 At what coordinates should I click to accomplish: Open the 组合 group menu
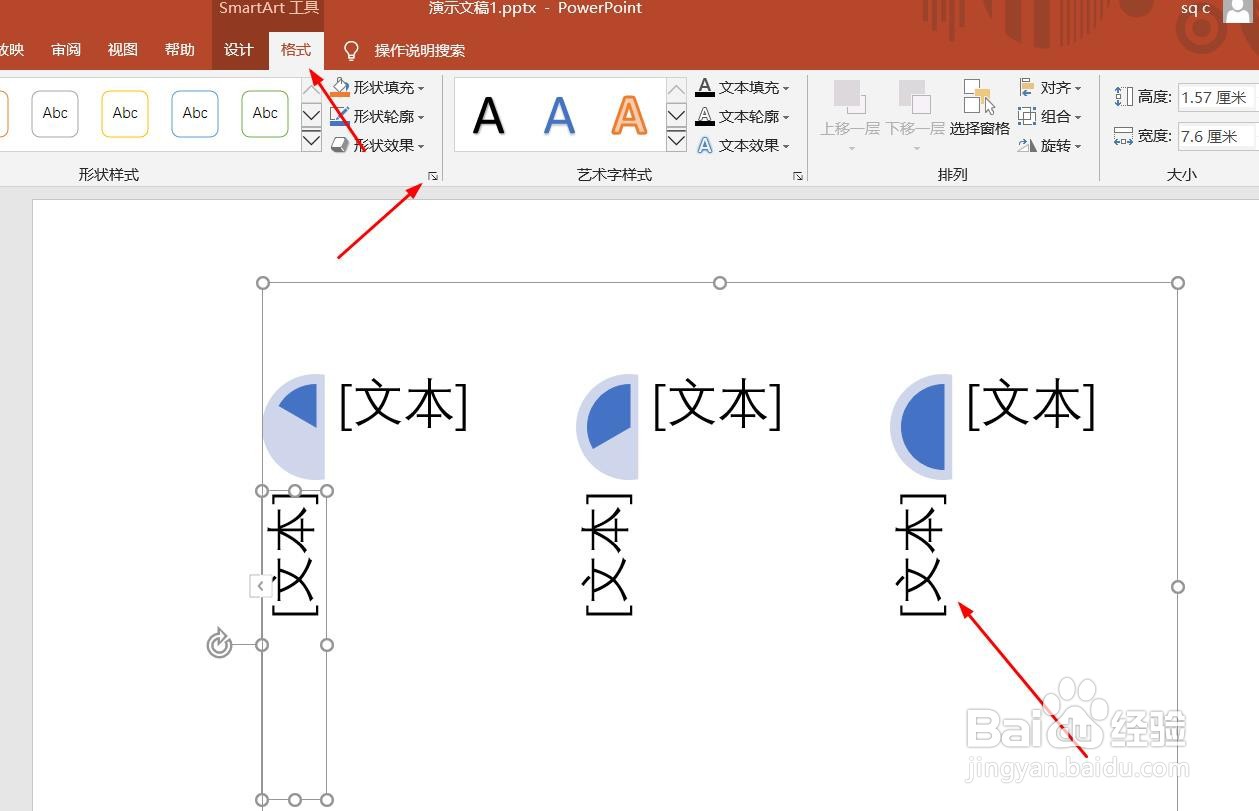point(1050,117)
